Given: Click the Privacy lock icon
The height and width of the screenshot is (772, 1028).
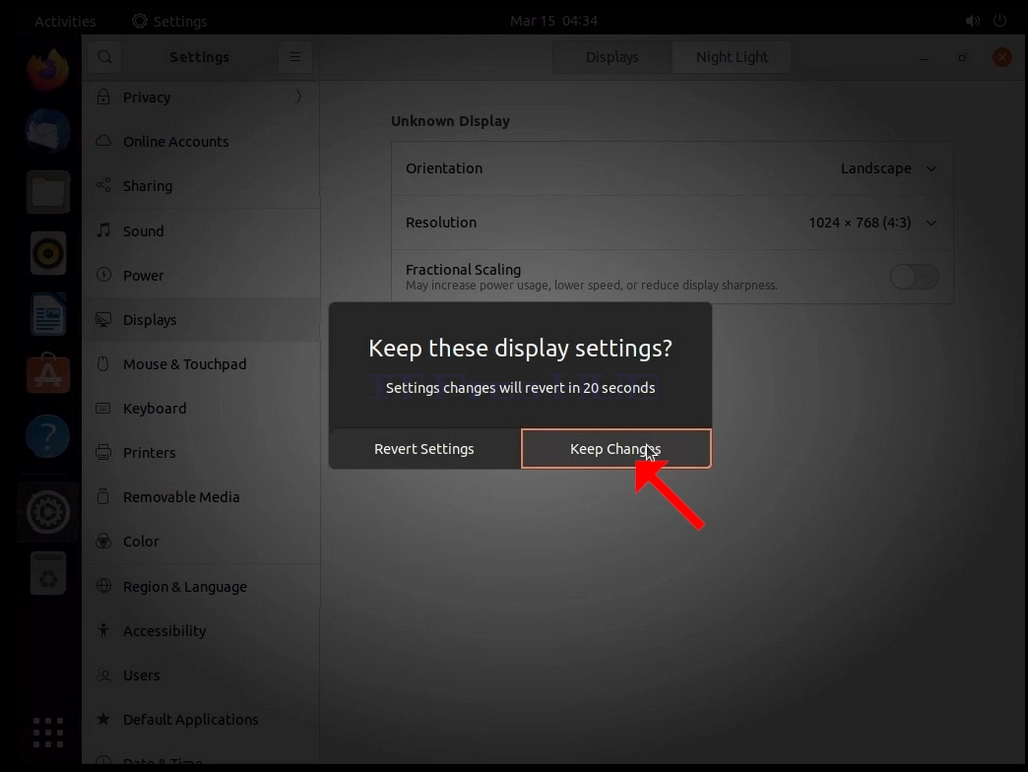Looking at the screenshot, I should click(x=103, y=97).
